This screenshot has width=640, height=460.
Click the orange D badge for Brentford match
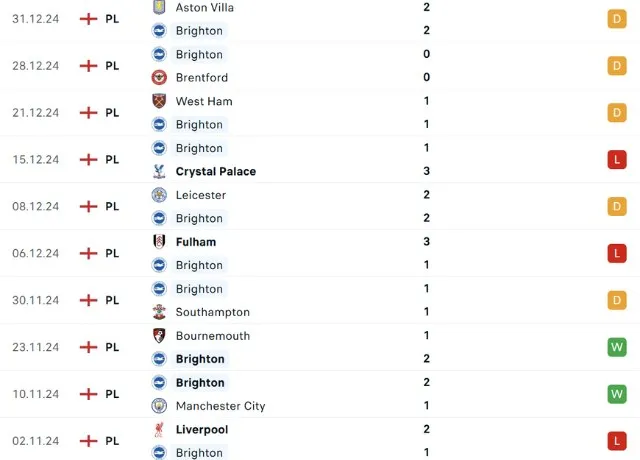[x=617, y=66]
